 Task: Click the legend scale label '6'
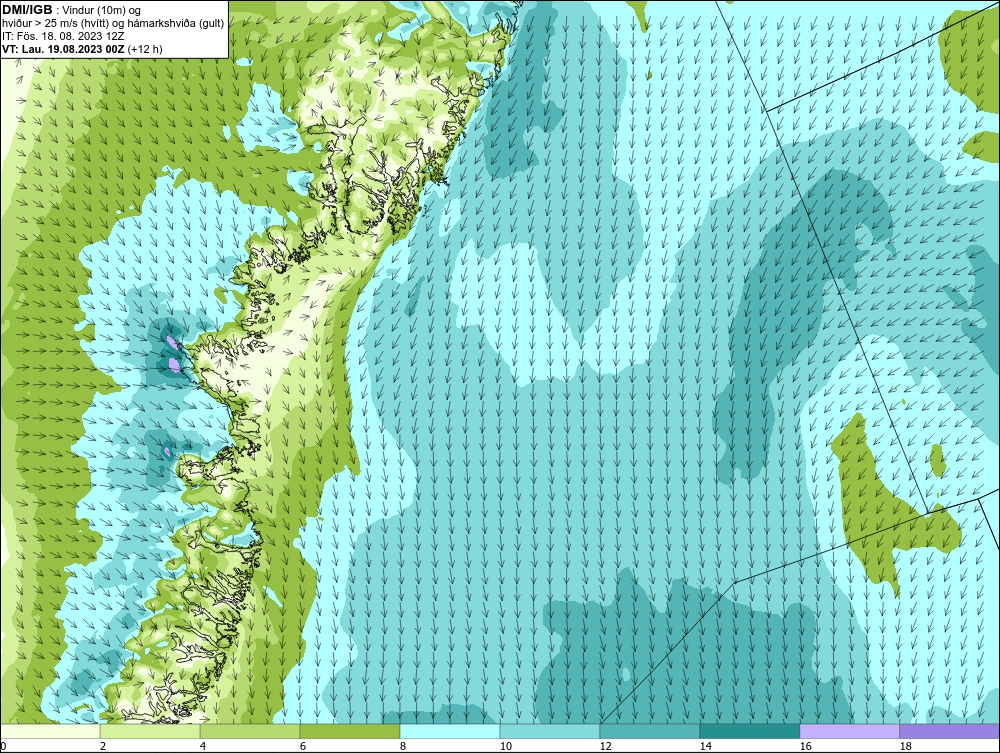pos(302,746)
